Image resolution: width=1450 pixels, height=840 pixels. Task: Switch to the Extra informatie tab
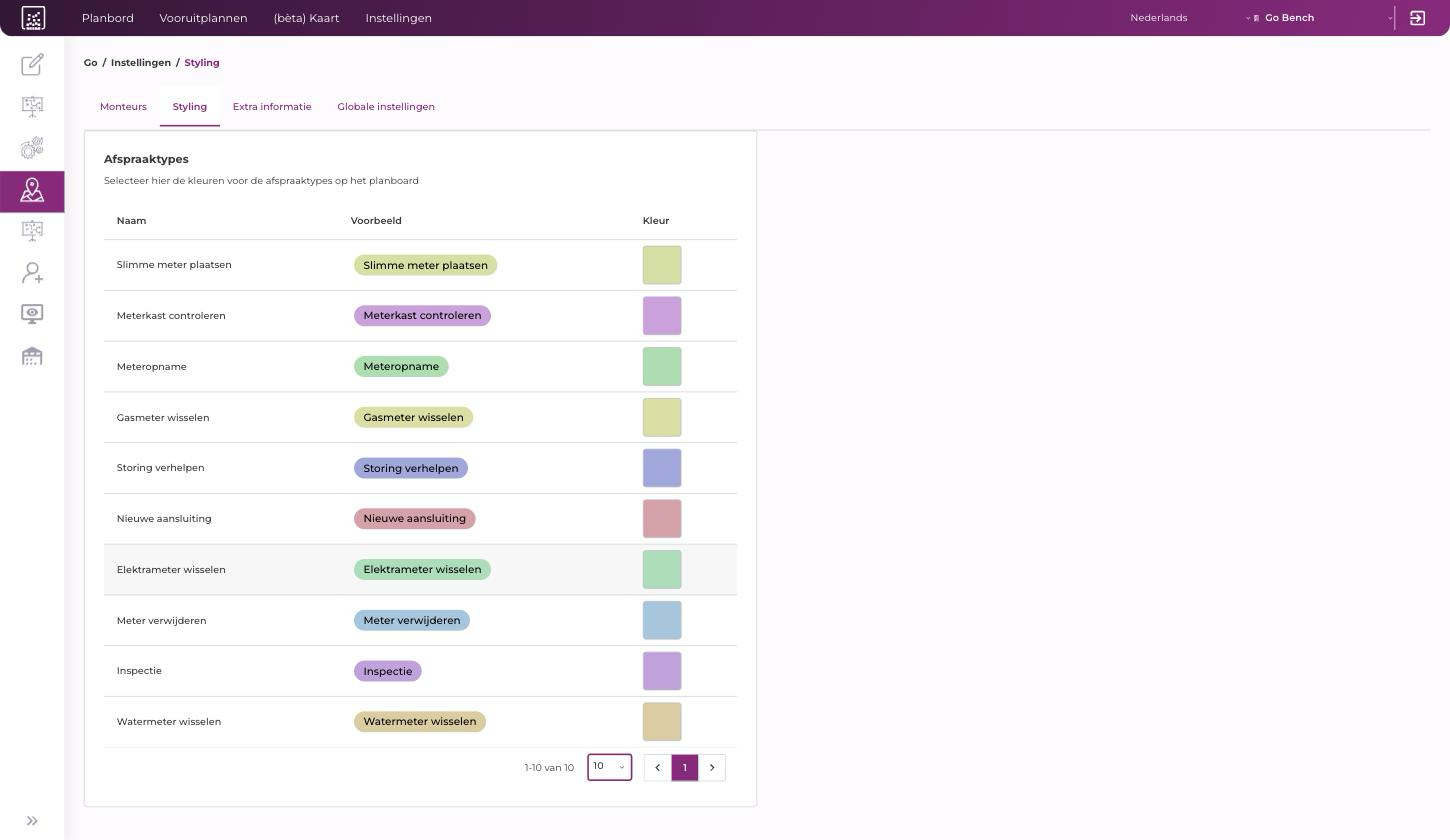coord(272,107)
